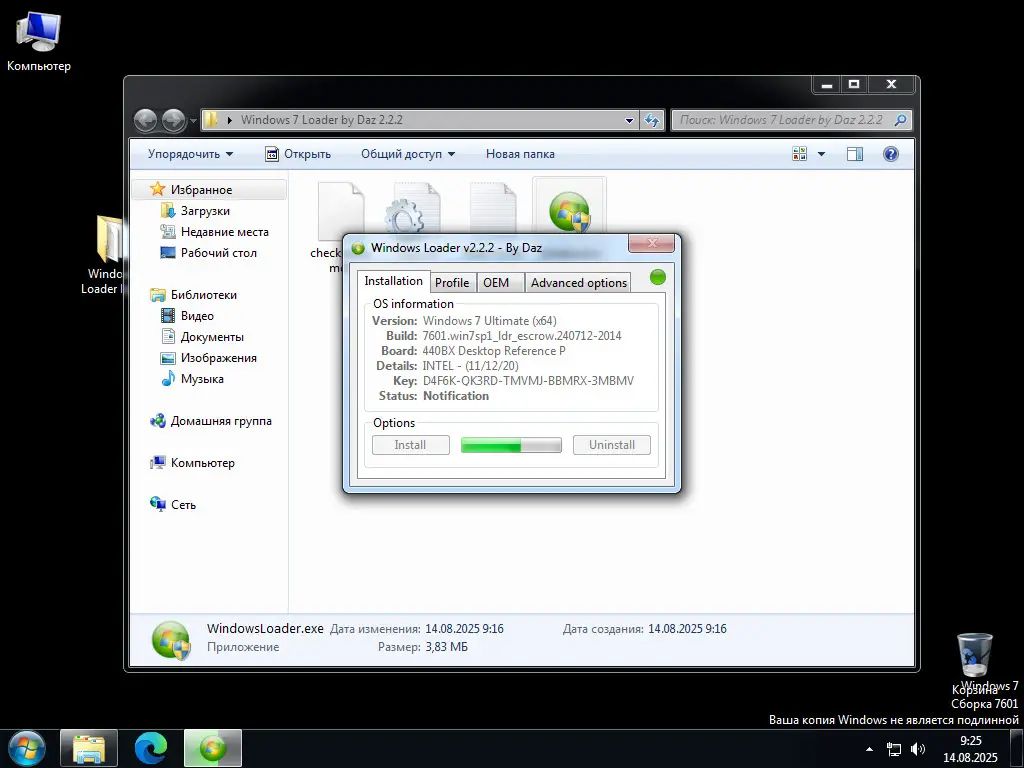
Task: Open Explorer help via the question mark icon
Action: 890,154
